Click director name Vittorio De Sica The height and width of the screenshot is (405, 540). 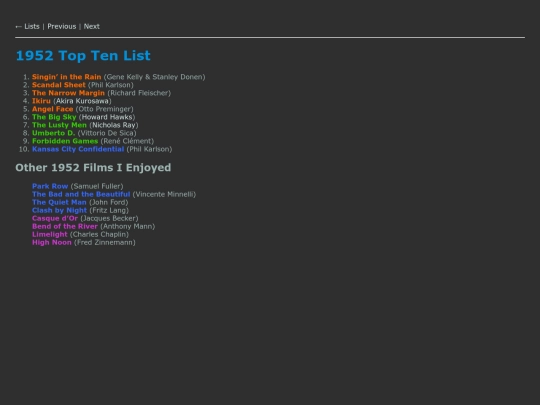click(x=107, y=133)
